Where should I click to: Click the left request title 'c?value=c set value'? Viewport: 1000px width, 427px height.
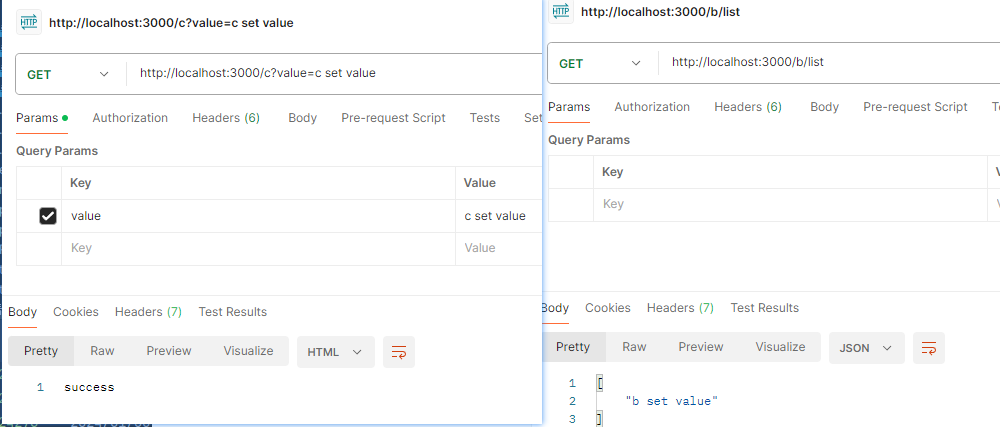click(x=171, y=23)
